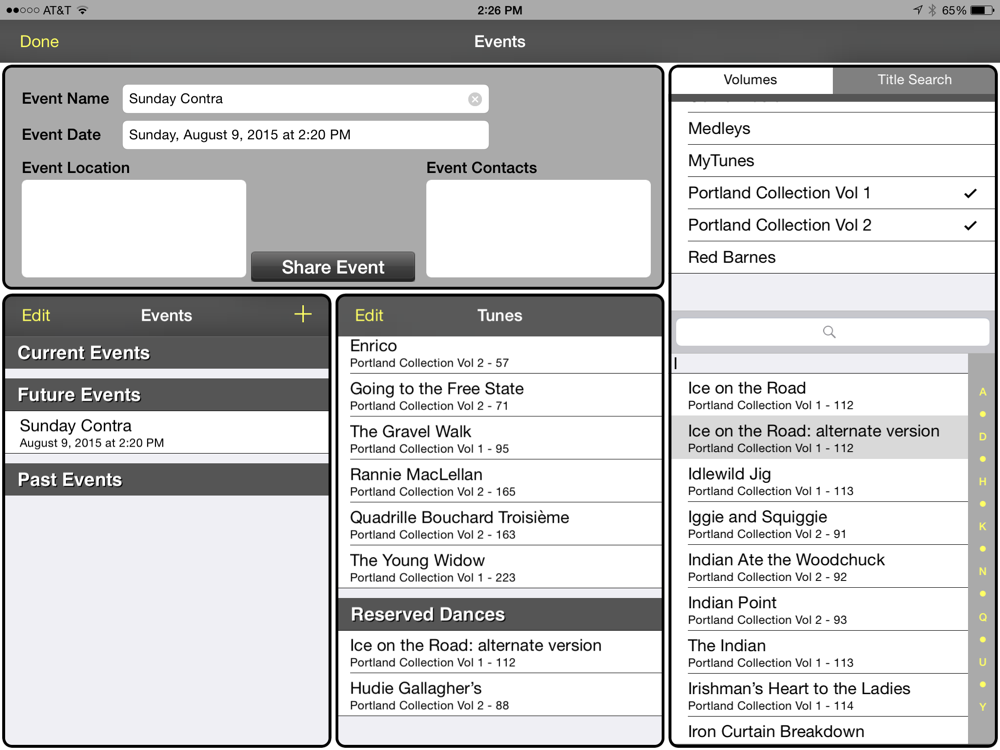Screen dimensions: 1000x750
Task: Jump to letter A in the index bar
Action: tap(983, 392)
